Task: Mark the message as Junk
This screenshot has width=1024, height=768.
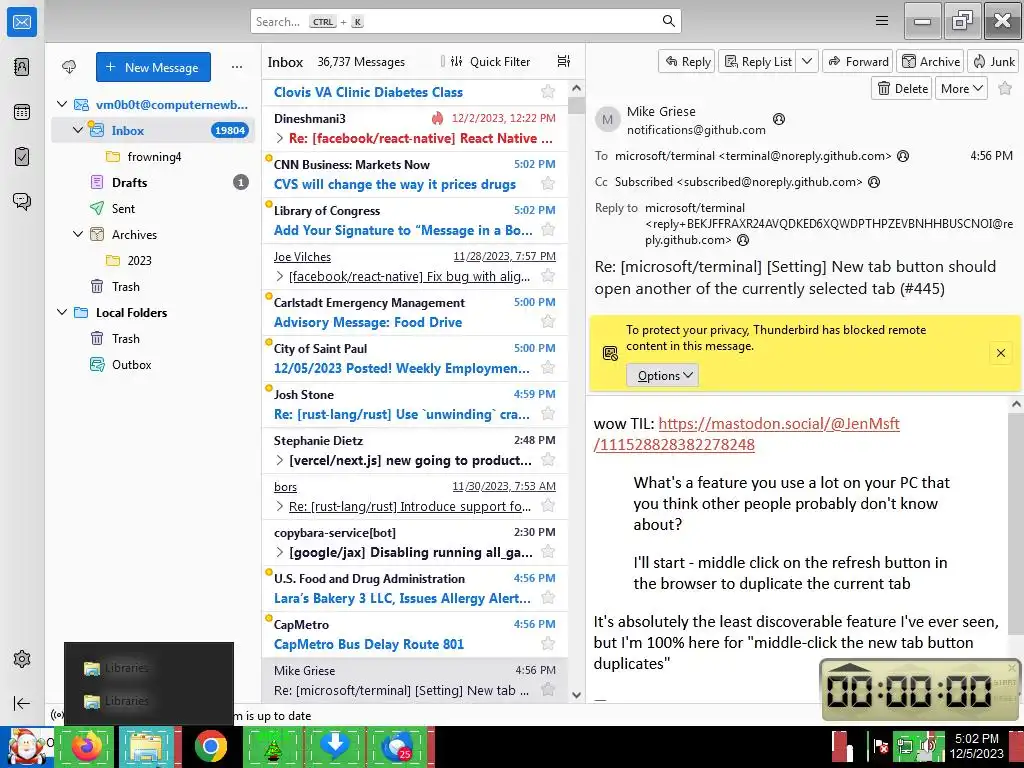Action: (993, 61)
